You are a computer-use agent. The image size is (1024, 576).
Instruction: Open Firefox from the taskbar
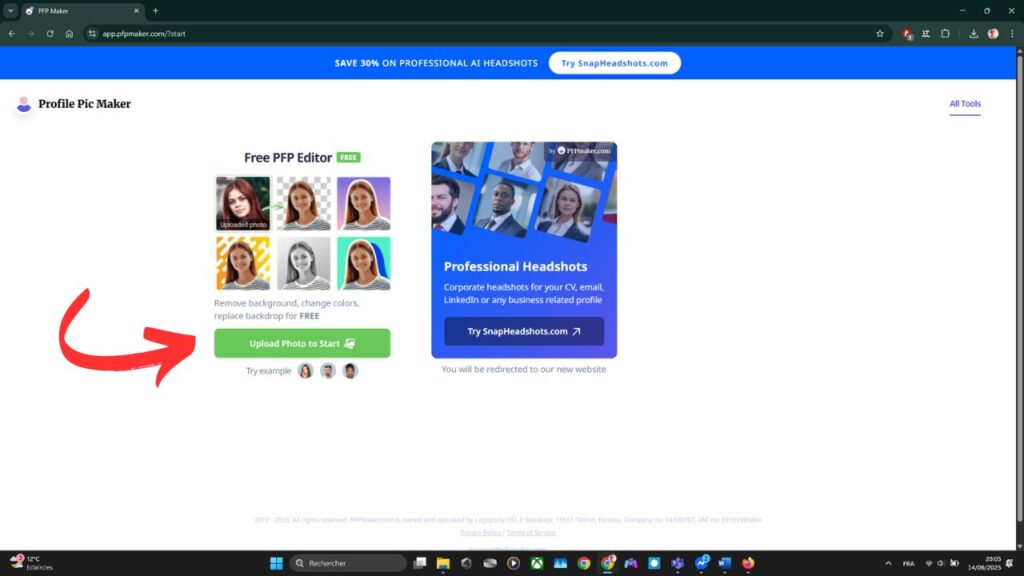(x=748, y=563)
